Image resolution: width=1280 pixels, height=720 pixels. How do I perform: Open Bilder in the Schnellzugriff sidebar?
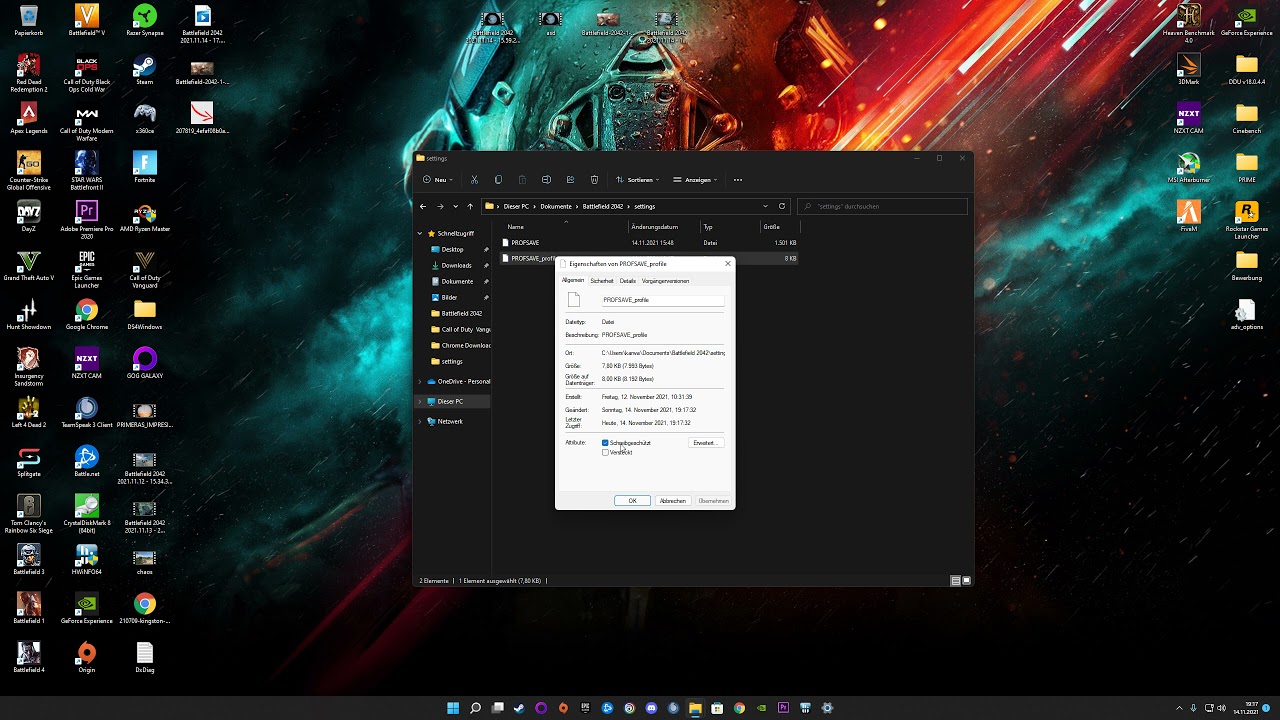(450, 297)
